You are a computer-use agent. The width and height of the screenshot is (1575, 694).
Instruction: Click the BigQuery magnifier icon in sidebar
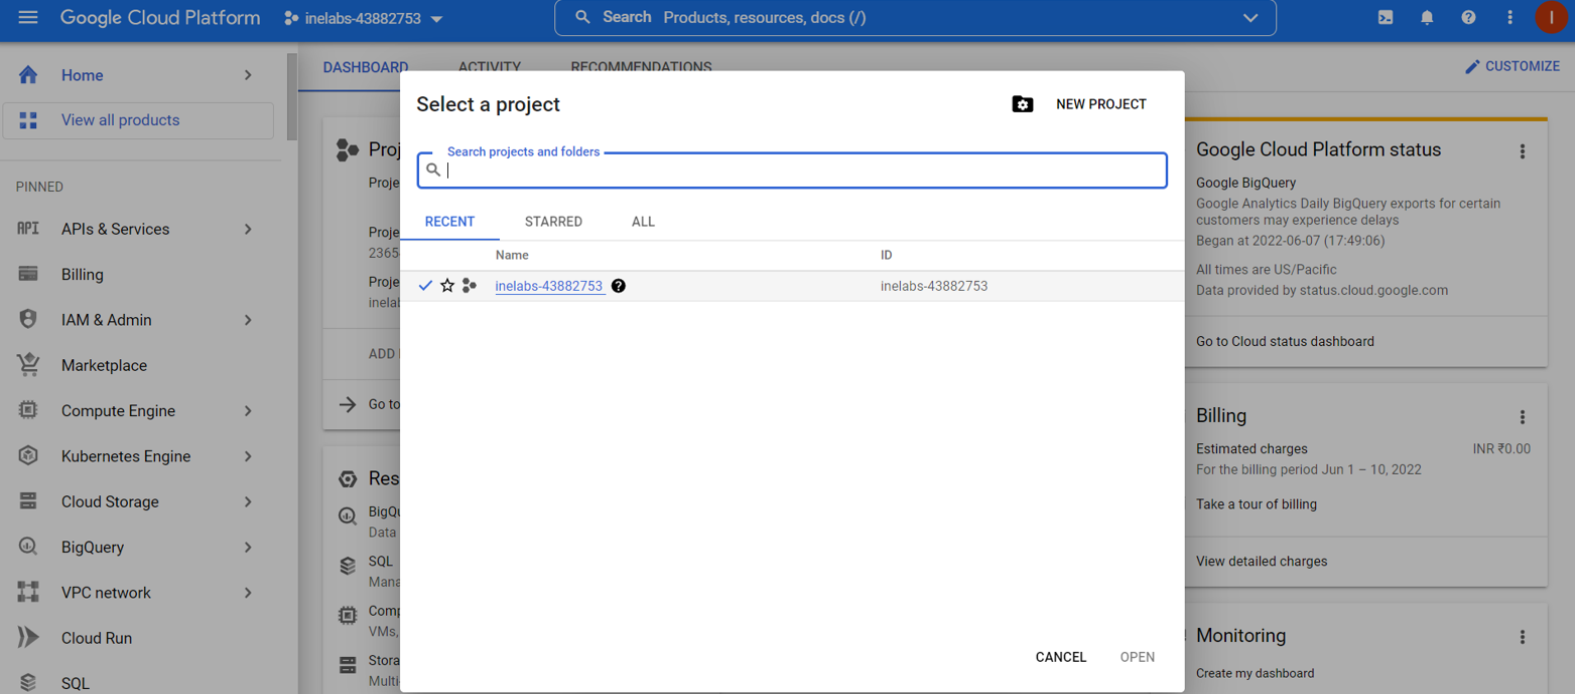click(x=28, y=547)
